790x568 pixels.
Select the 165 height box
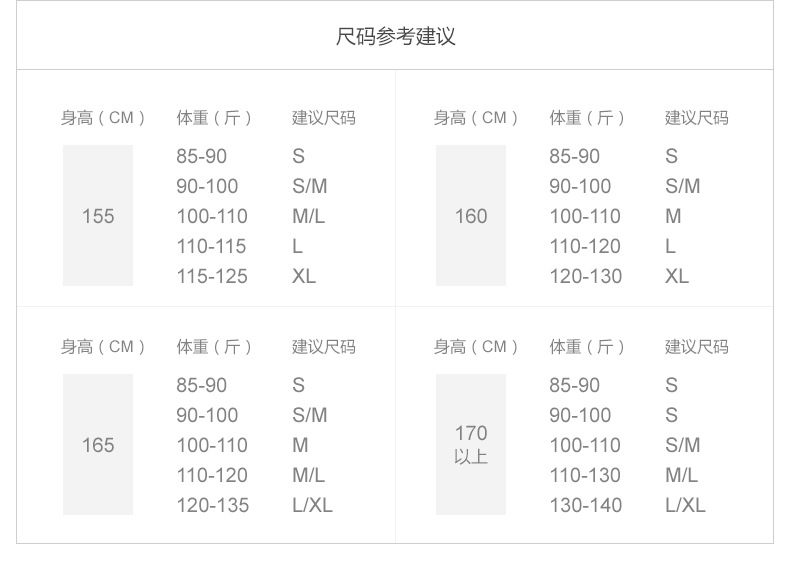tap(98, 445)
